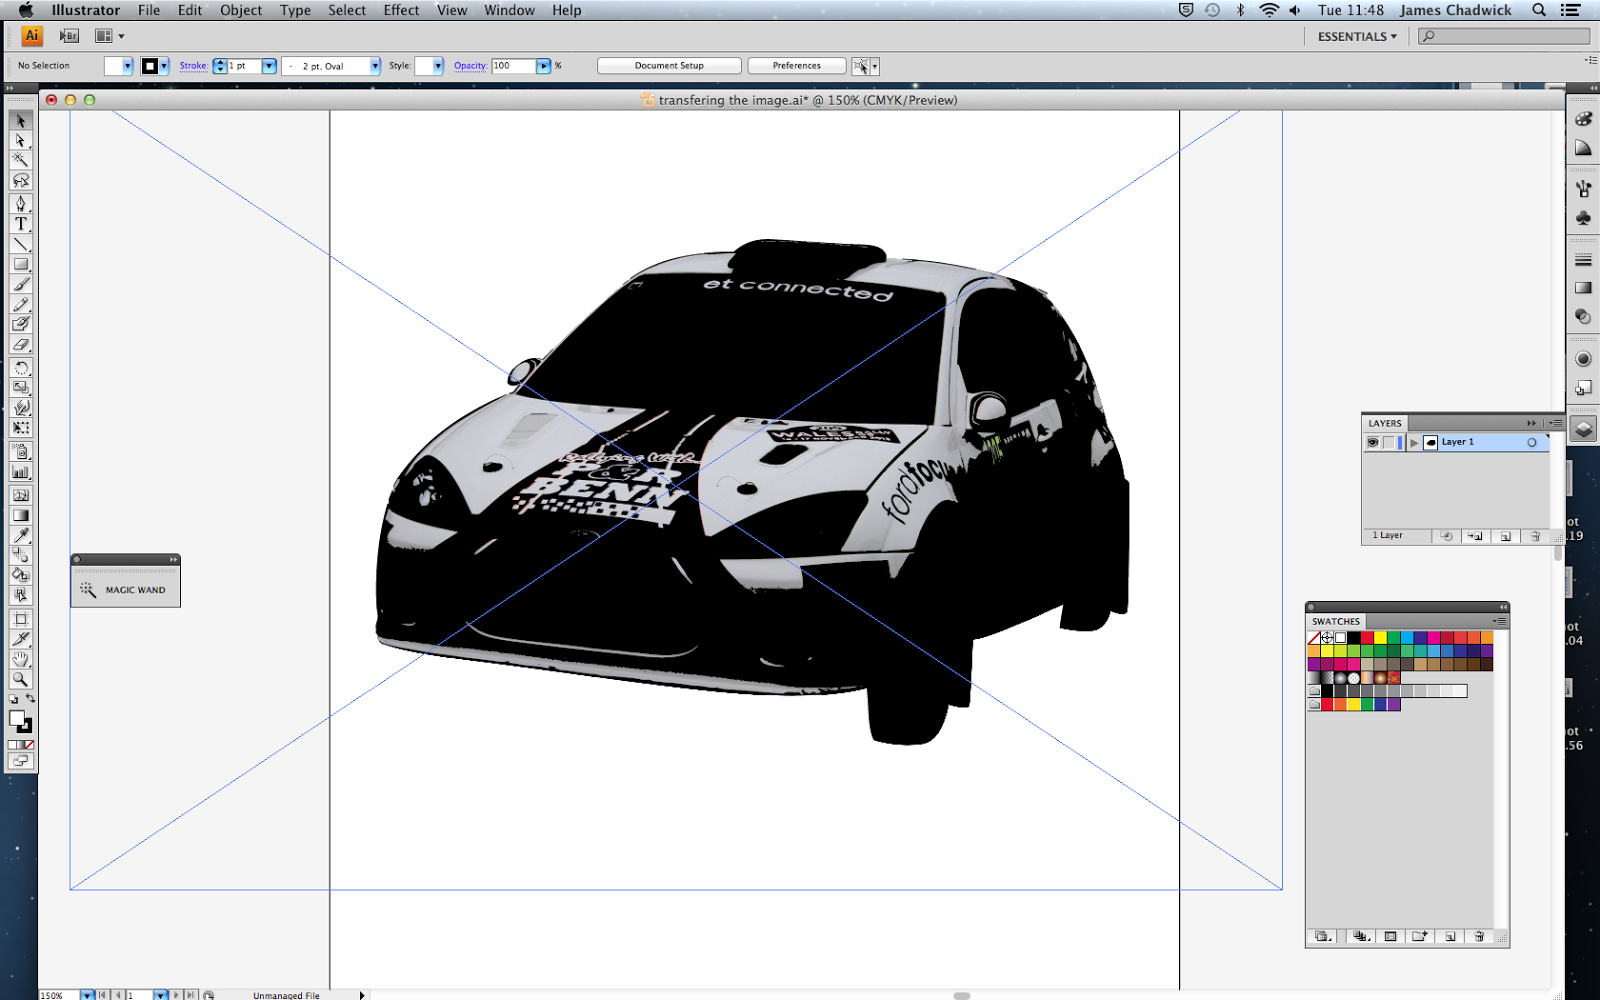Click the Swap Fill and Stroke arrows
The height and width of the screenshot is (1000, 1600).
pos(30,699)
